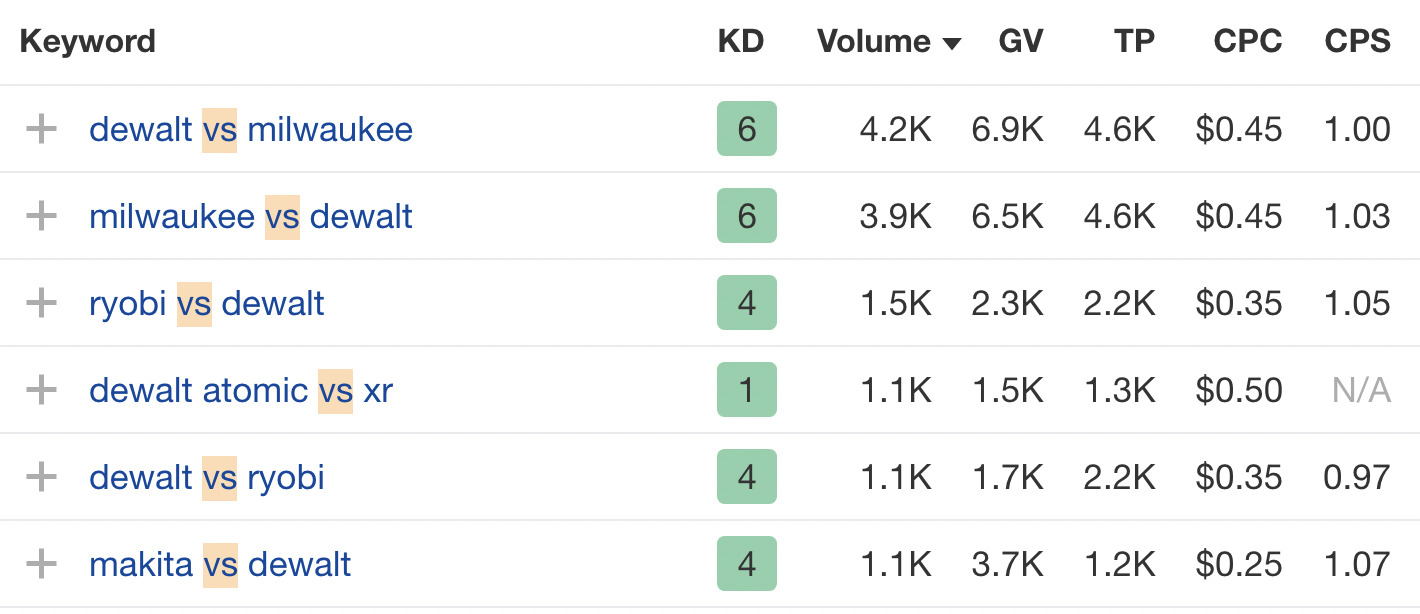Image resolution: width=1420 pixels, height=614 pixels.
Task: Click the KD badge for "makita vs dewalt"
Action: pos(746,564)
